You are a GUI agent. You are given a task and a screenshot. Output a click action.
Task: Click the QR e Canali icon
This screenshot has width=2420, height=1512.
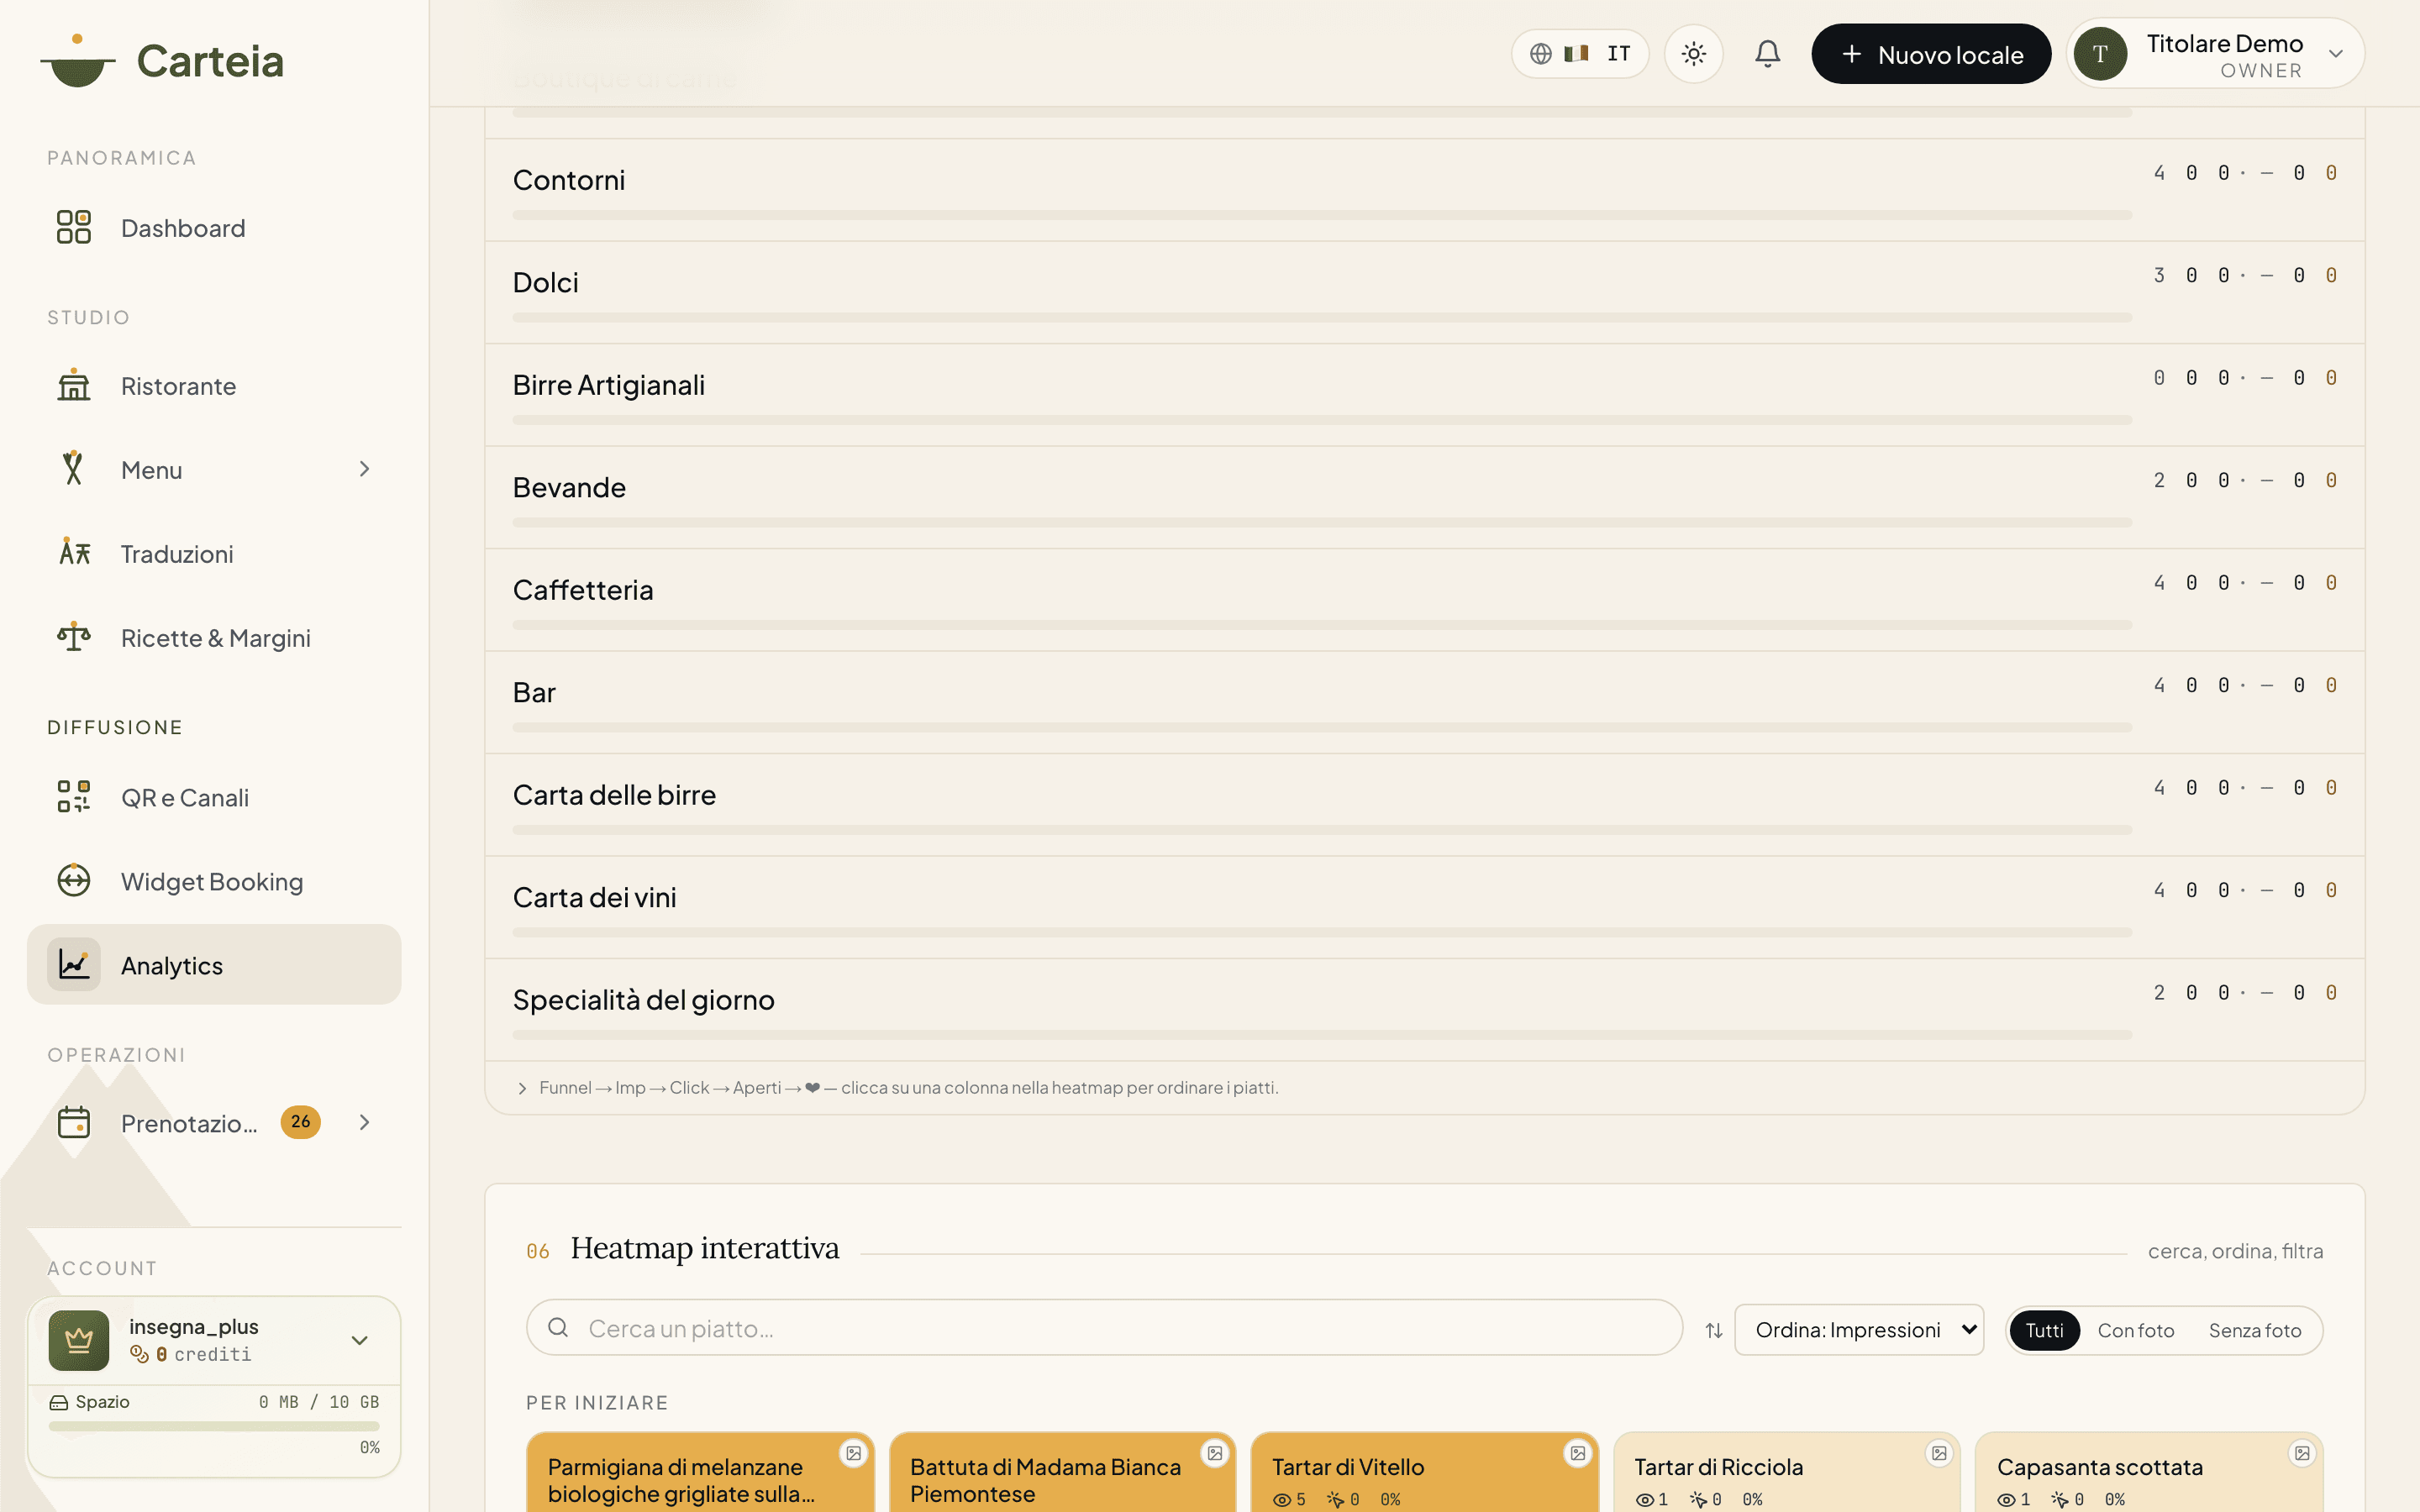(x=74, y=797)
